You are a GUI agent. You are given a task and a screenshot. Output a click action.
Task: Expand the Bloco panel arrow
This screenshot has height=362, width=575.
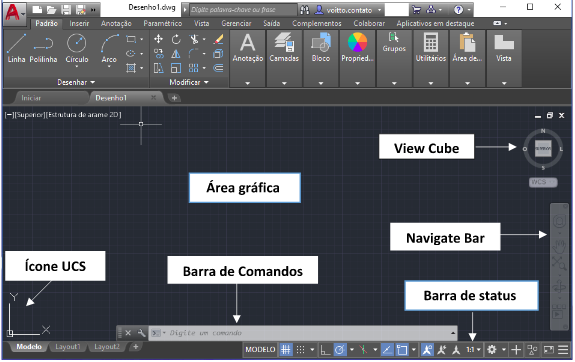[321, 83]
